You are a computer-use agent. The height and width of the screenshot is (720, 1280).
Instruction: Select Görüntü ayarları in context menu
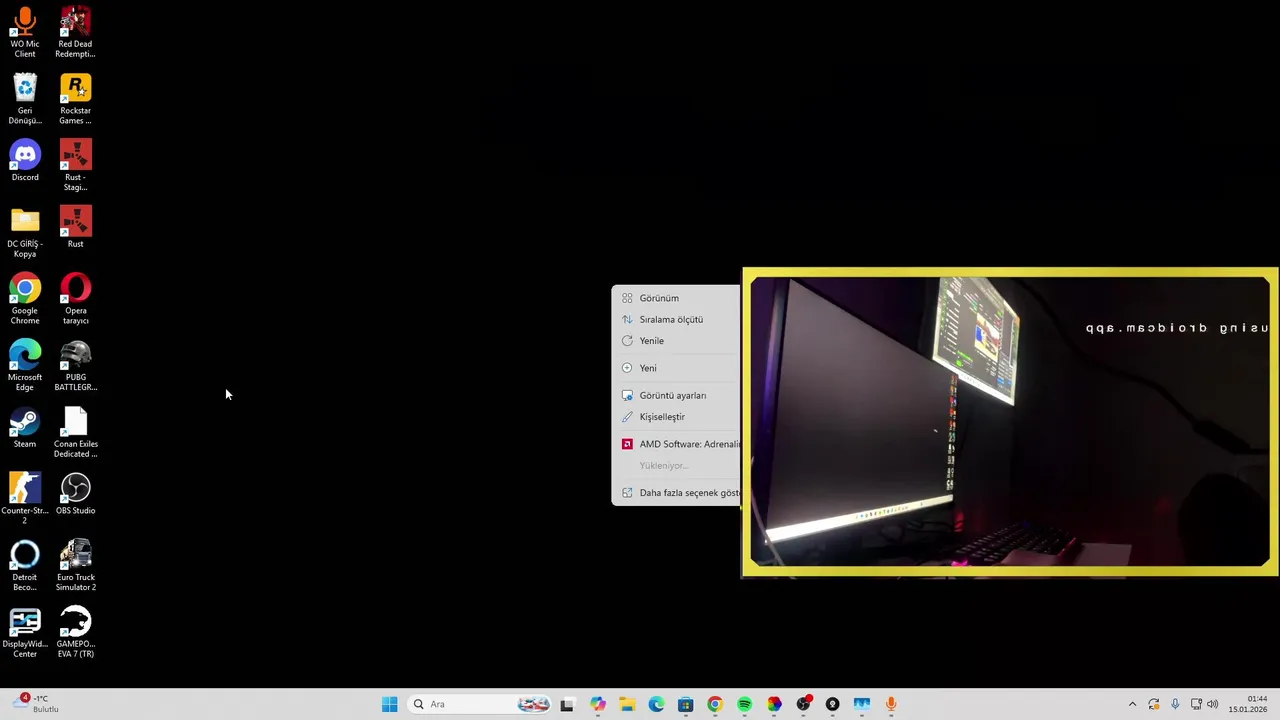click(677, 395)
